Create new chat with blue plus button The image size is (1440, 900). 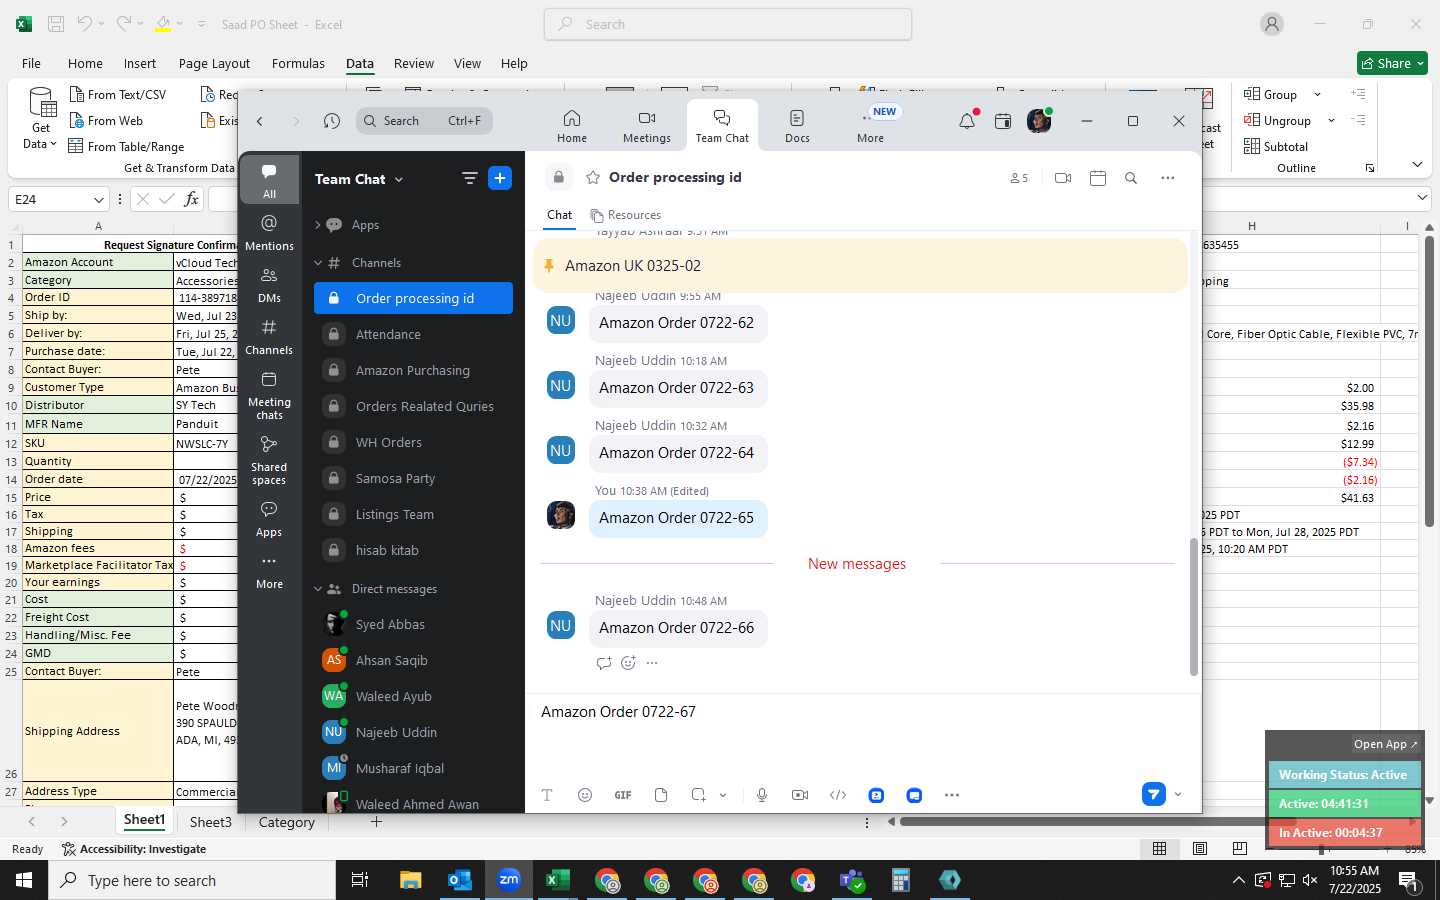500,178
